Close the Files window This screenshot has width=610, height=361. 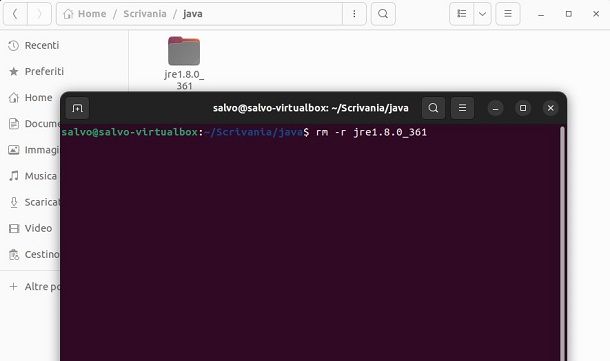tap(596, 14)
